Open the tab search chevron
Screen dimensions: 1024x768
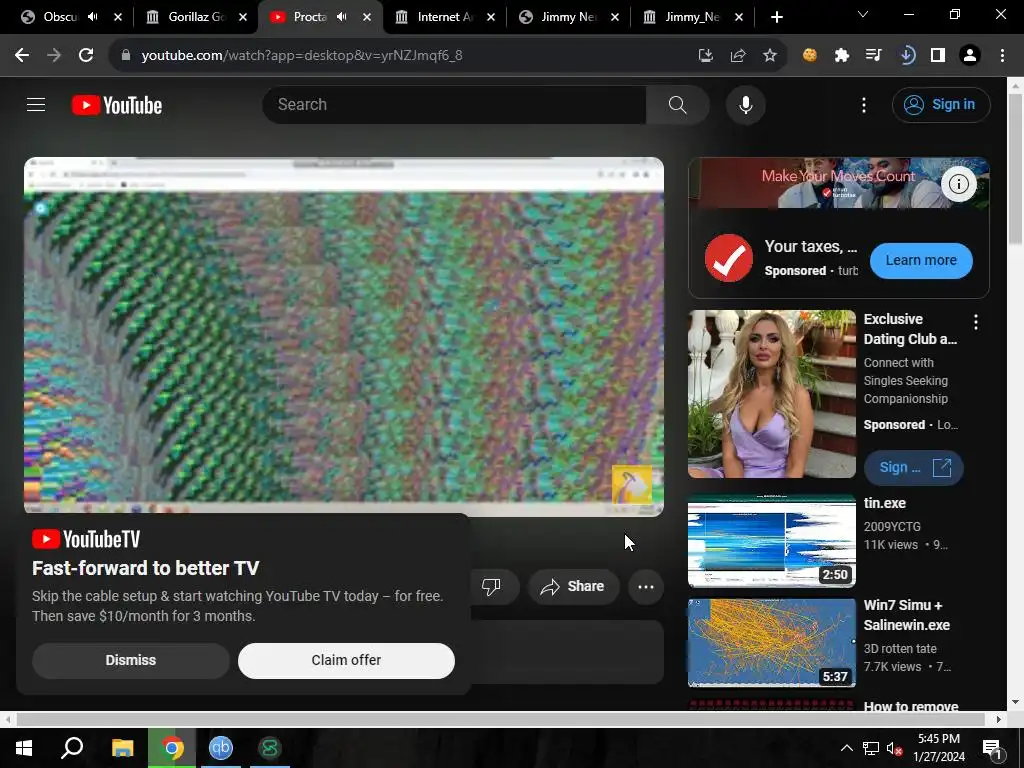coord(863,14)
